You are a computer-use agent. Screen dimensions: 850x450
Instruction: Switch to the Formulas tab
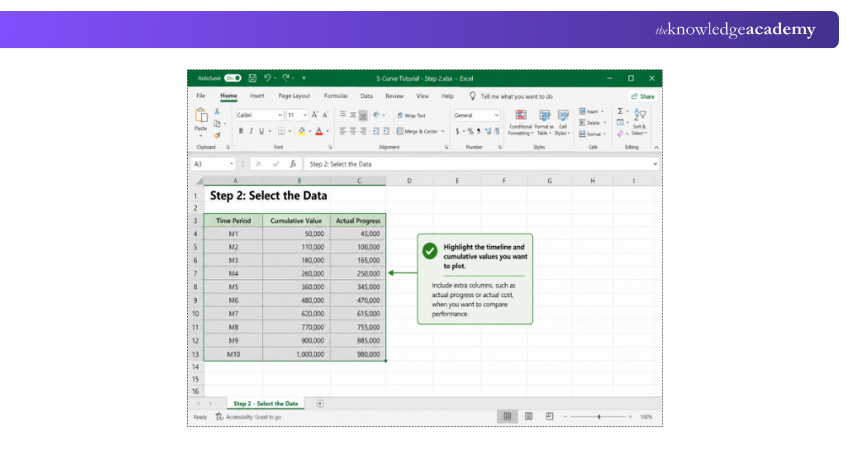336,96
